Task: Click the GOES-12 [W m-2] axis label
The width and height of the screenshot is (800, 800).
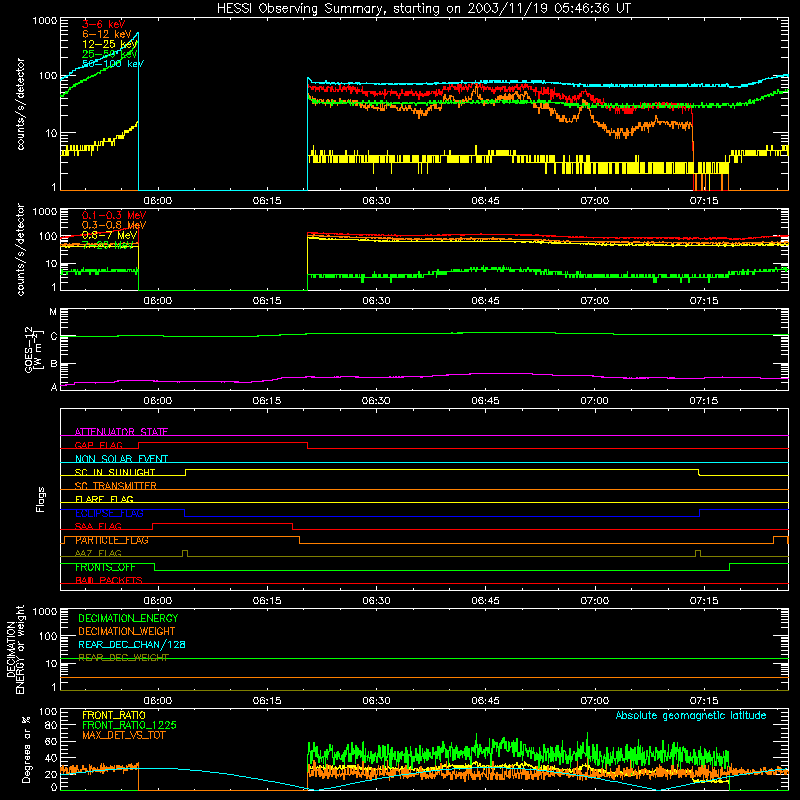Action: (34, 350)
